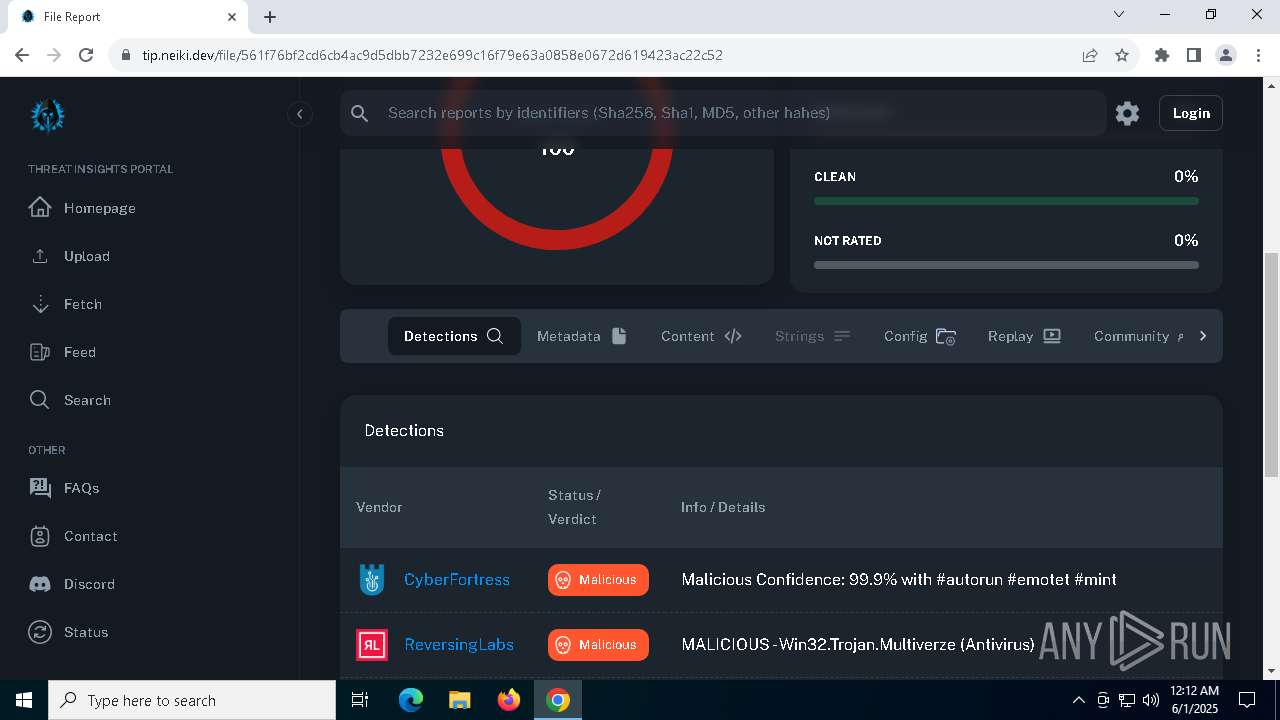Close the File Report tab

232,16
